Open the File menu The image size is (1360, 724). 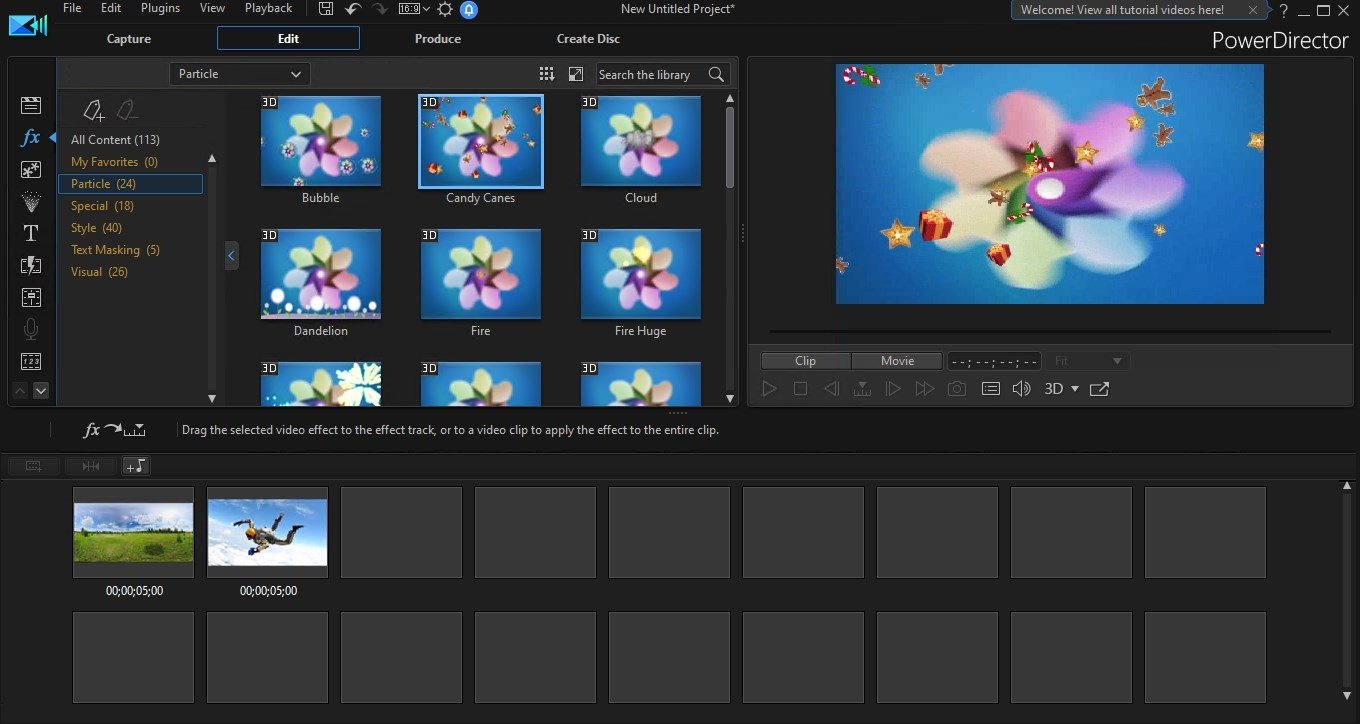[x=71, y=8]
